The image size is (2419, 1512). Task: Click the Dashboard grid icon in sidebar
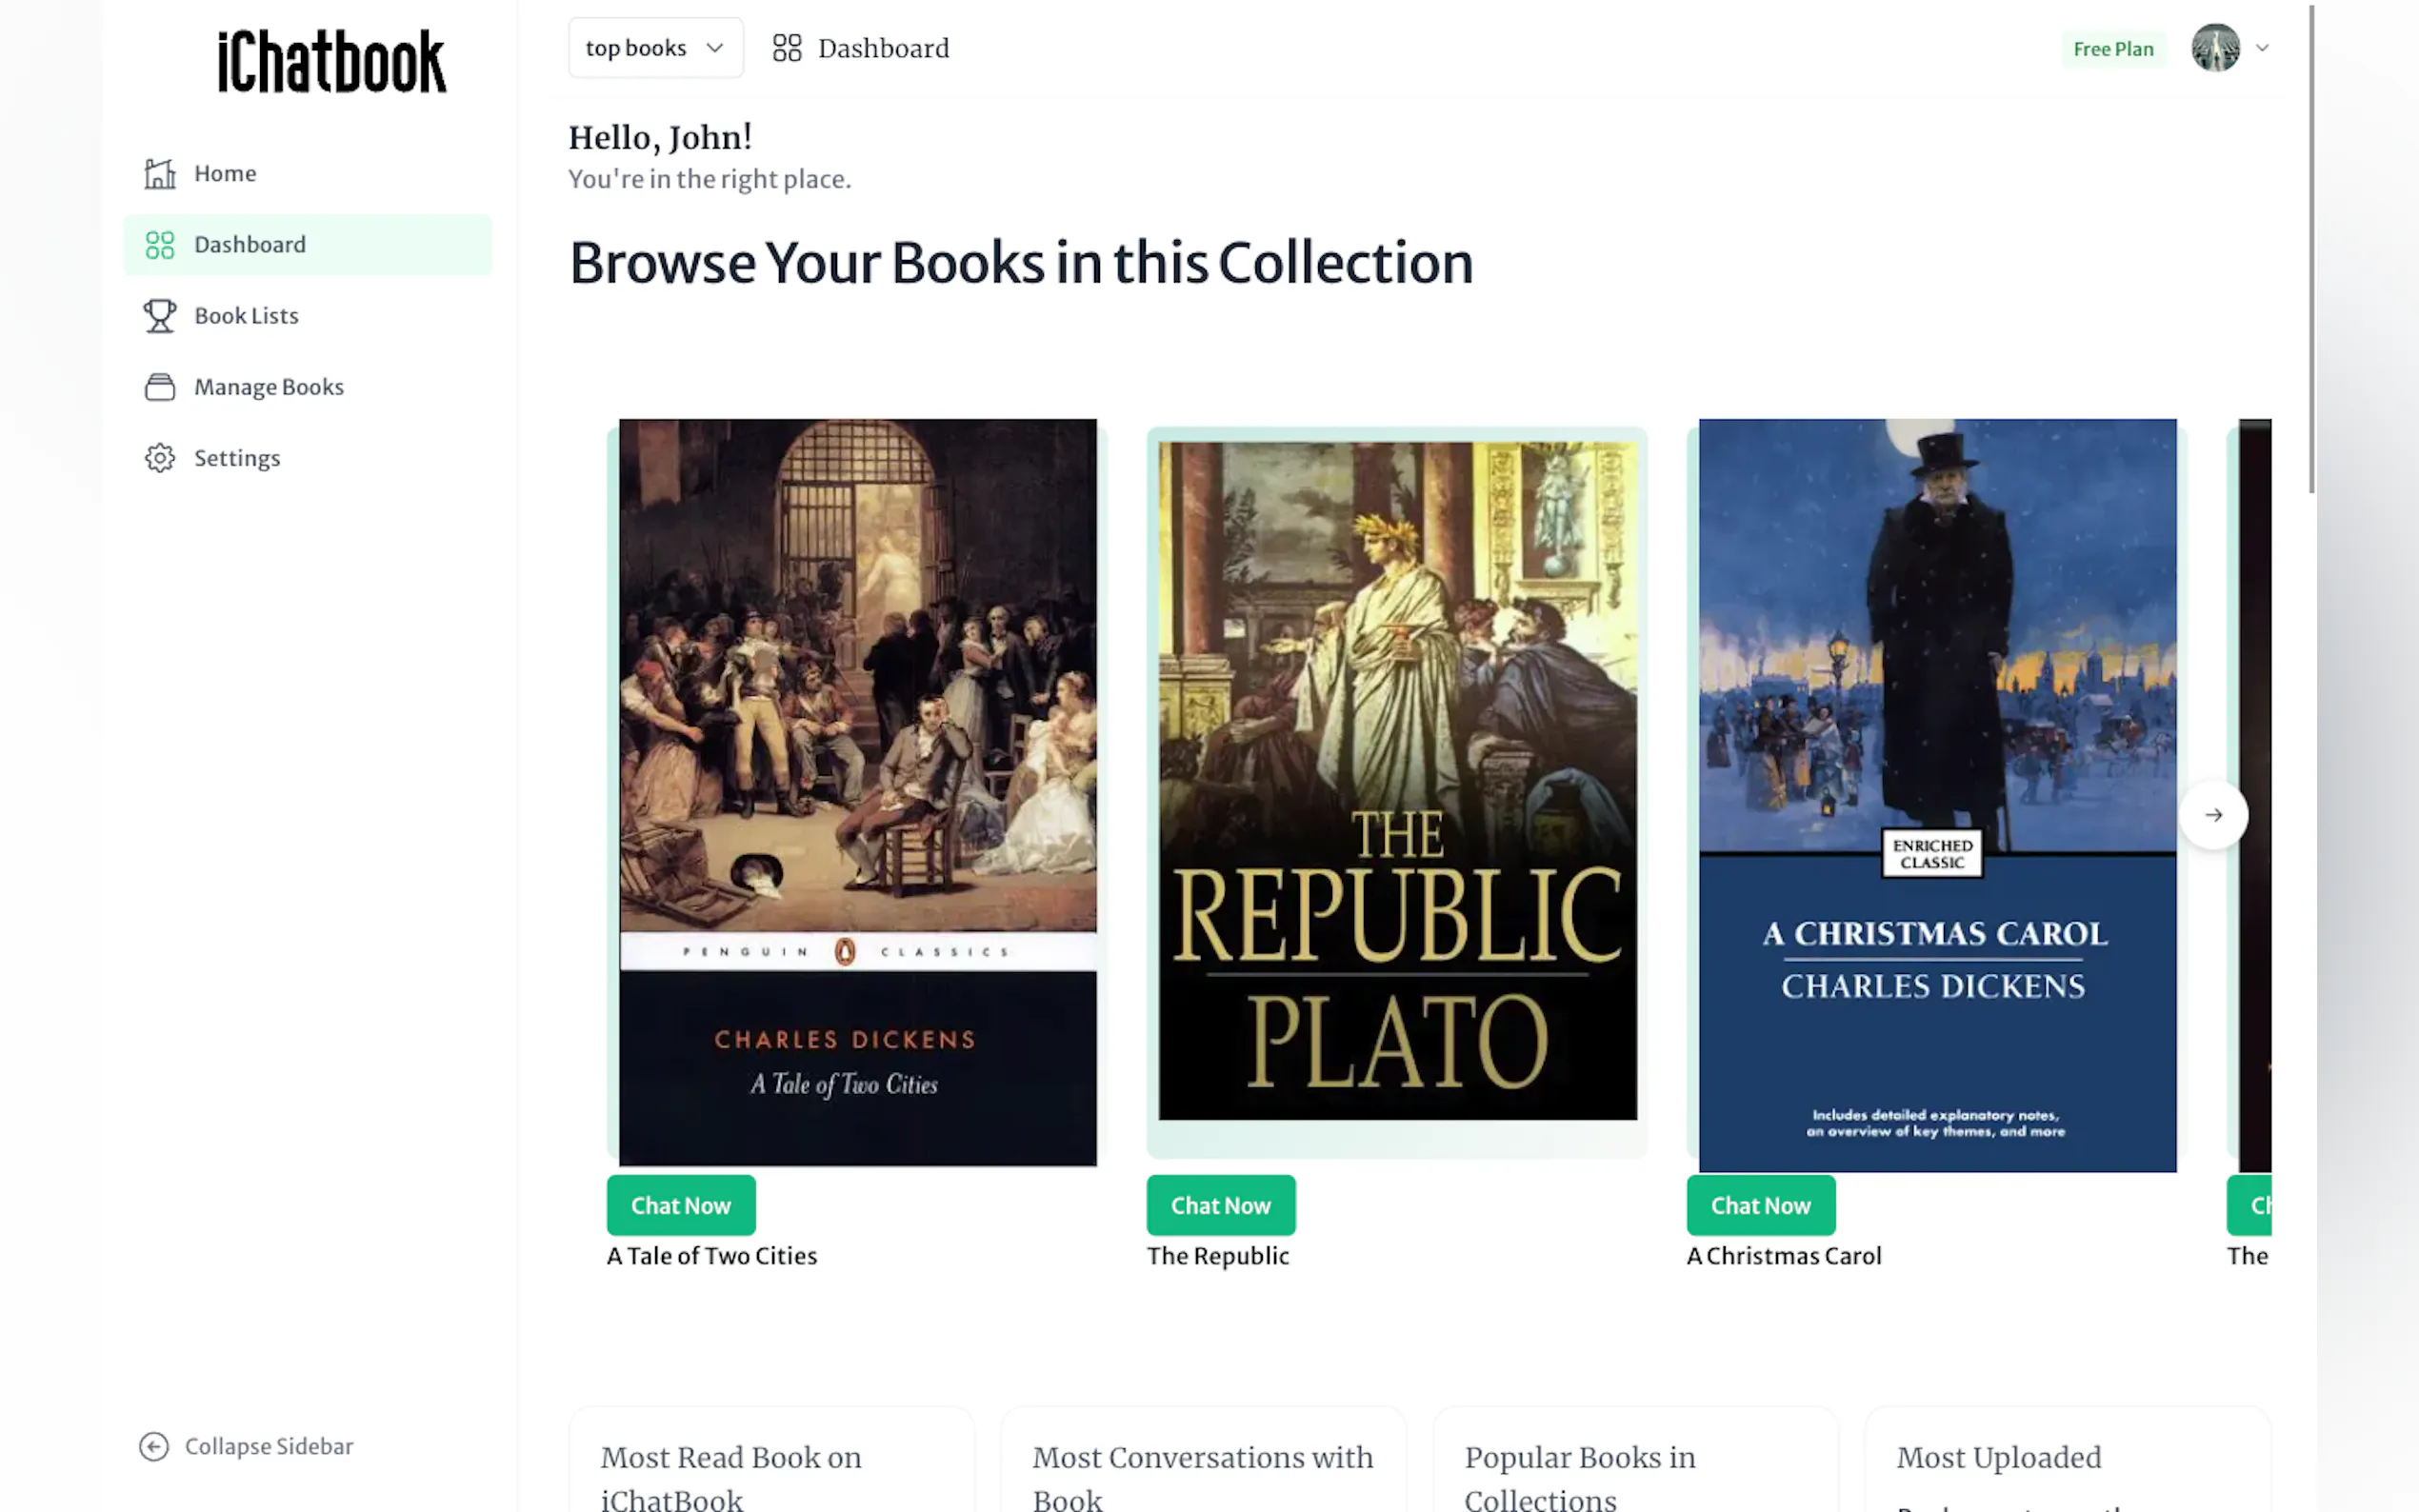(160, 245)
